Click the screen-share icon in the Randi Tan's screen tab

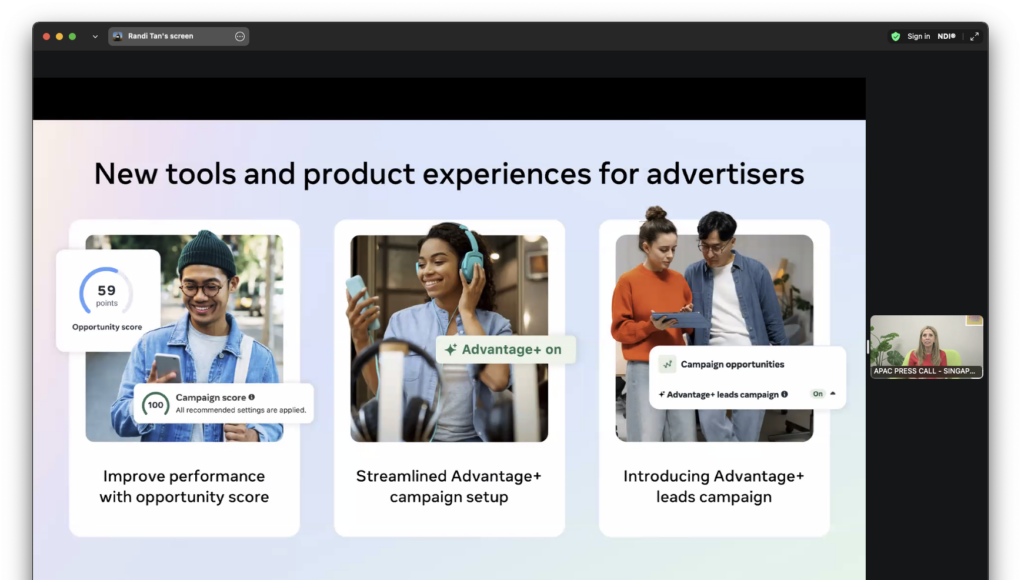point(118,36)
